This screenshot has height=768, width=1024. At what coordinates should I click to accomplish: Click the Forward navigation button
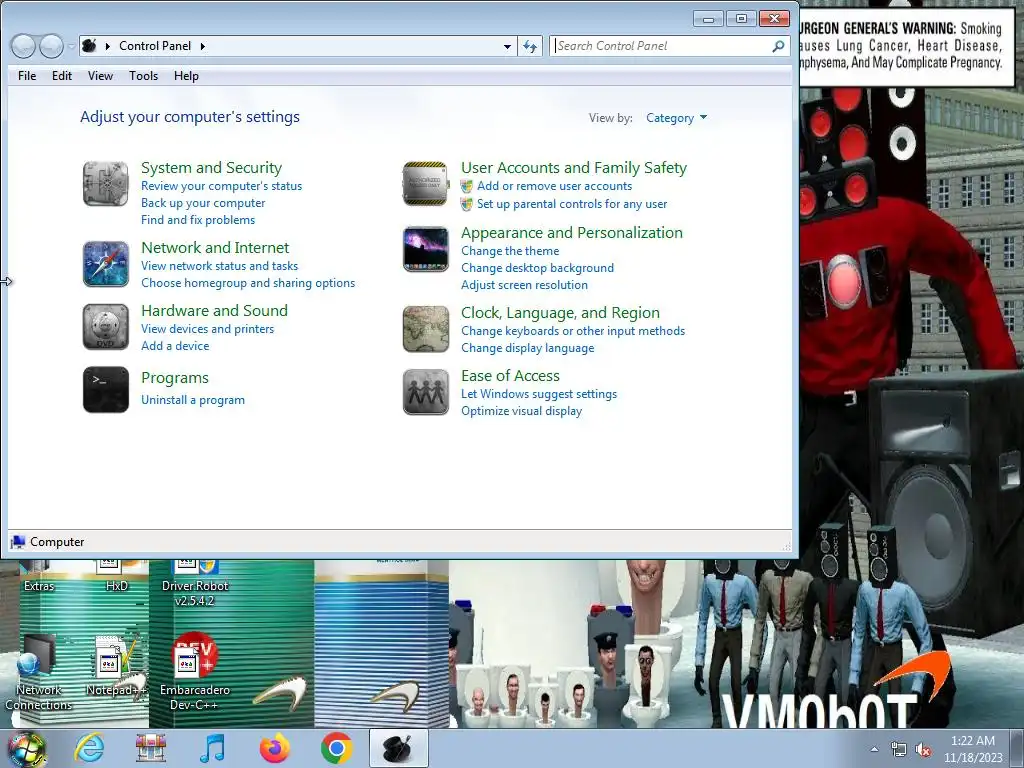point(51,46)
